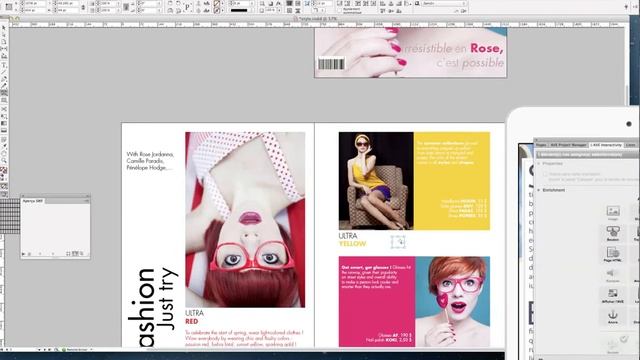The height and width of the screenshot is (360, 640).
Task: Select the Free Transform tool
Action: pos(4,116)
